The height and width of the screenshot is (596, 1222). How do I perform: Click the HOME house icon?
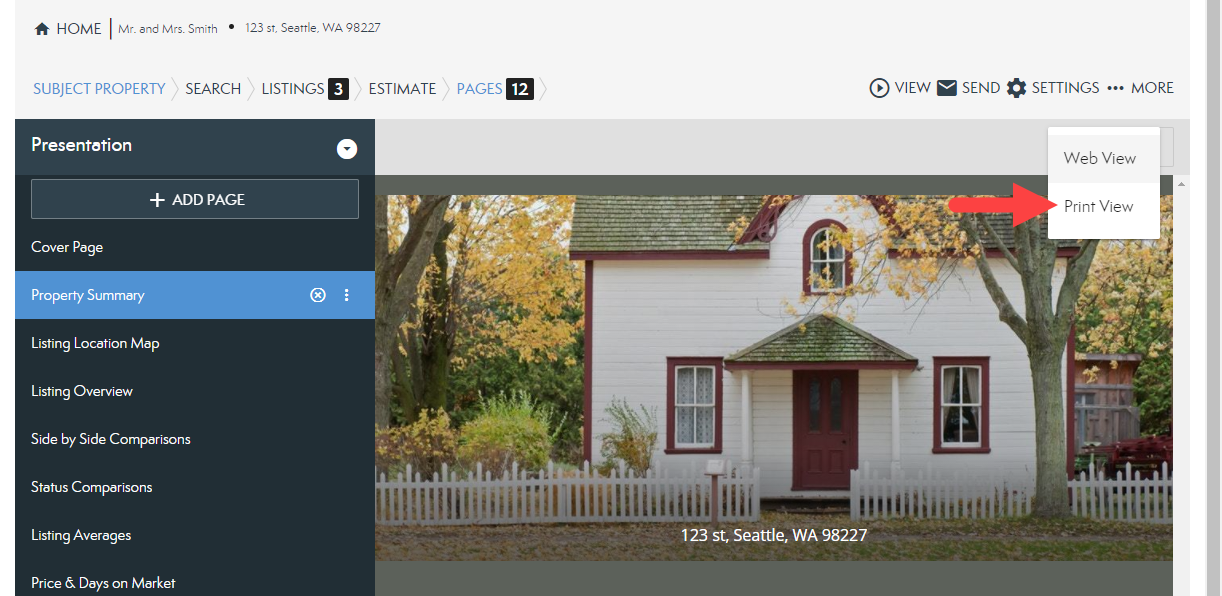(42, 29)
